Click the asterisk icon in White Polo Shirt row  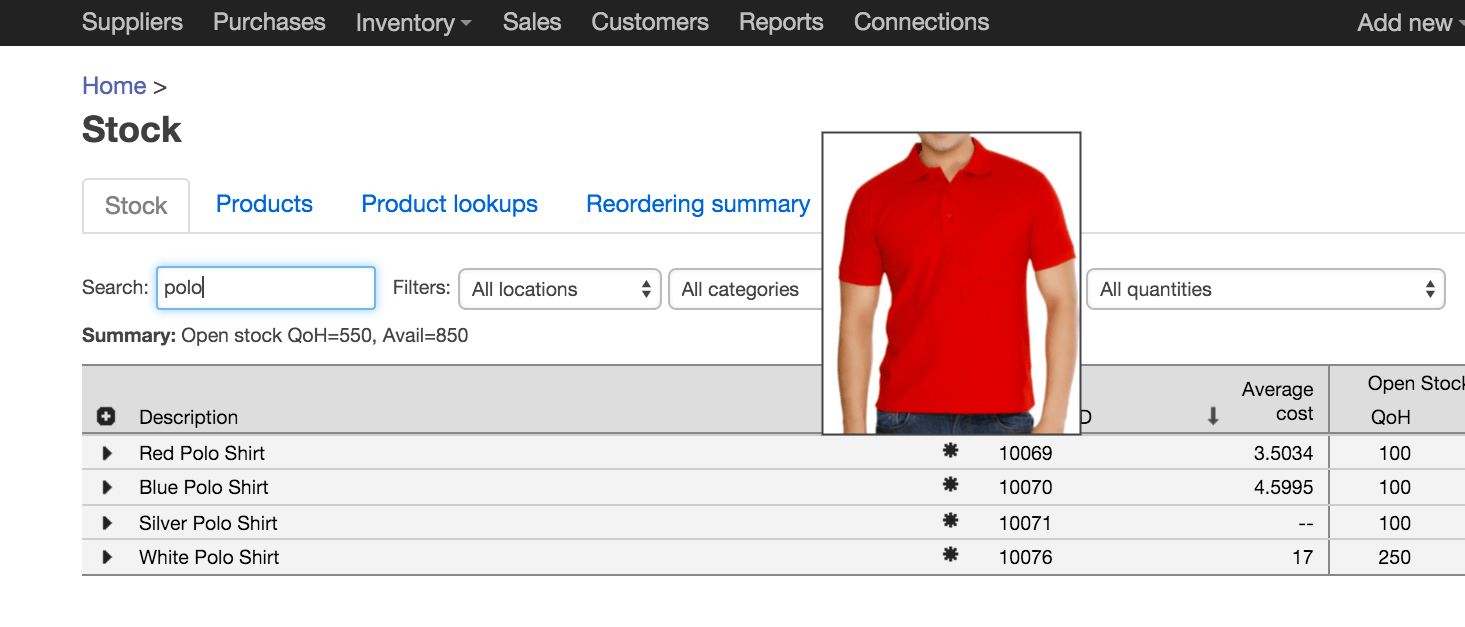(x=950, y=555)
